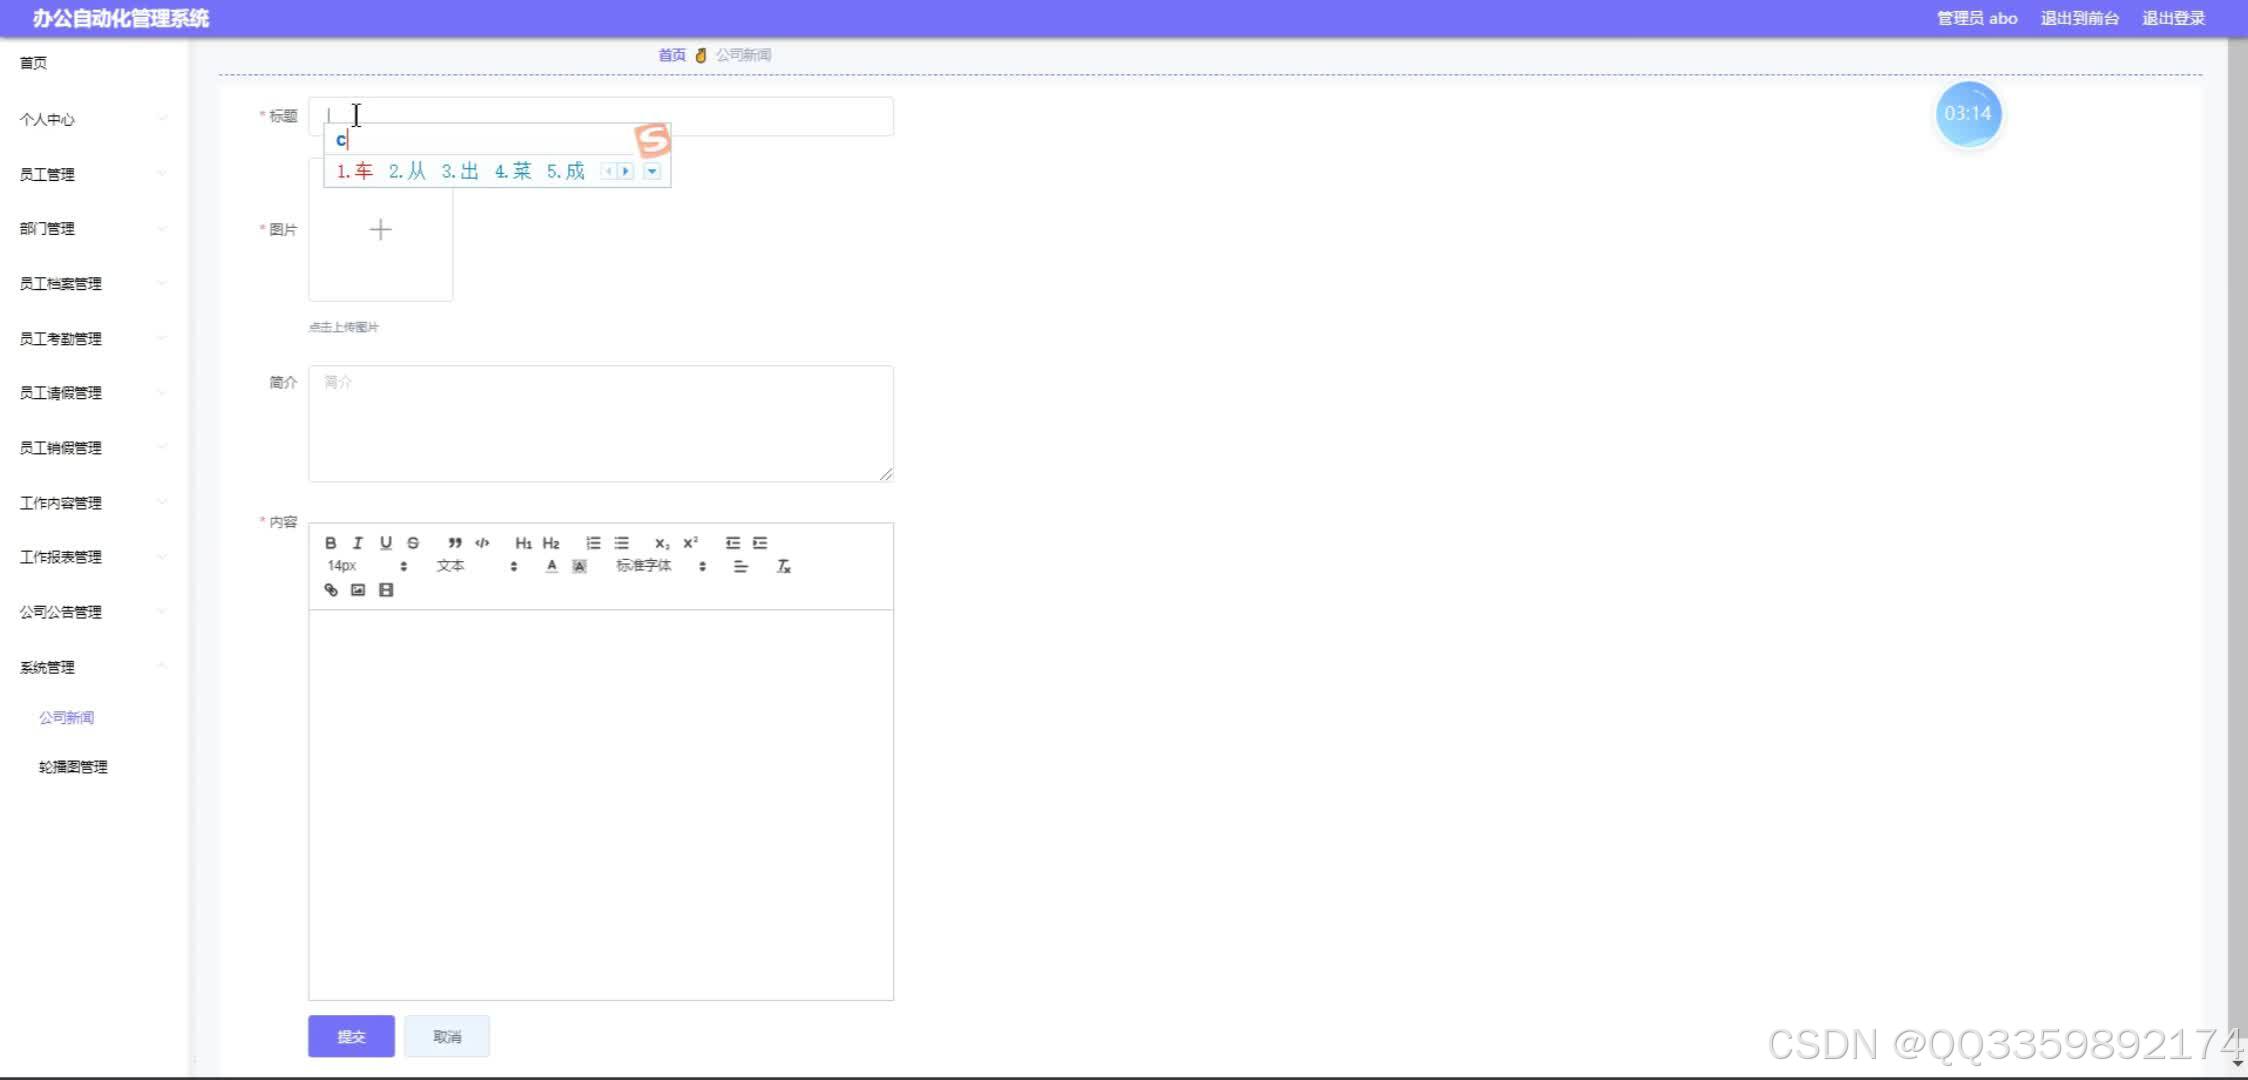Focus the 简介 summary textarea
The width and height of the screenshot is (2248, 1080).
click(x=600, y=423)
